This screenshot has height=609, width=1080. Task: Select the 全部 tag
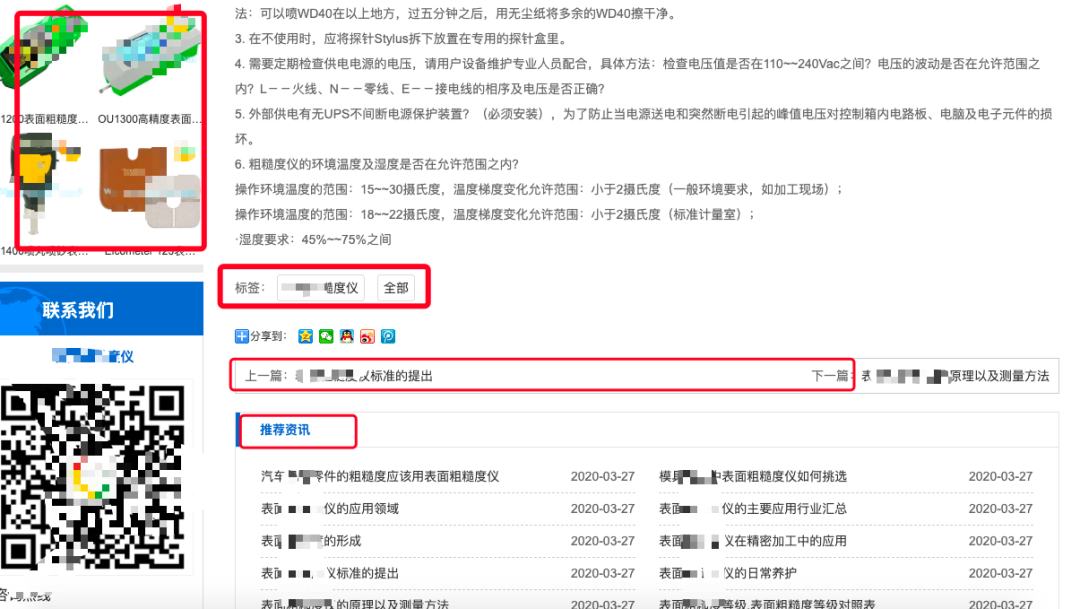395,287
